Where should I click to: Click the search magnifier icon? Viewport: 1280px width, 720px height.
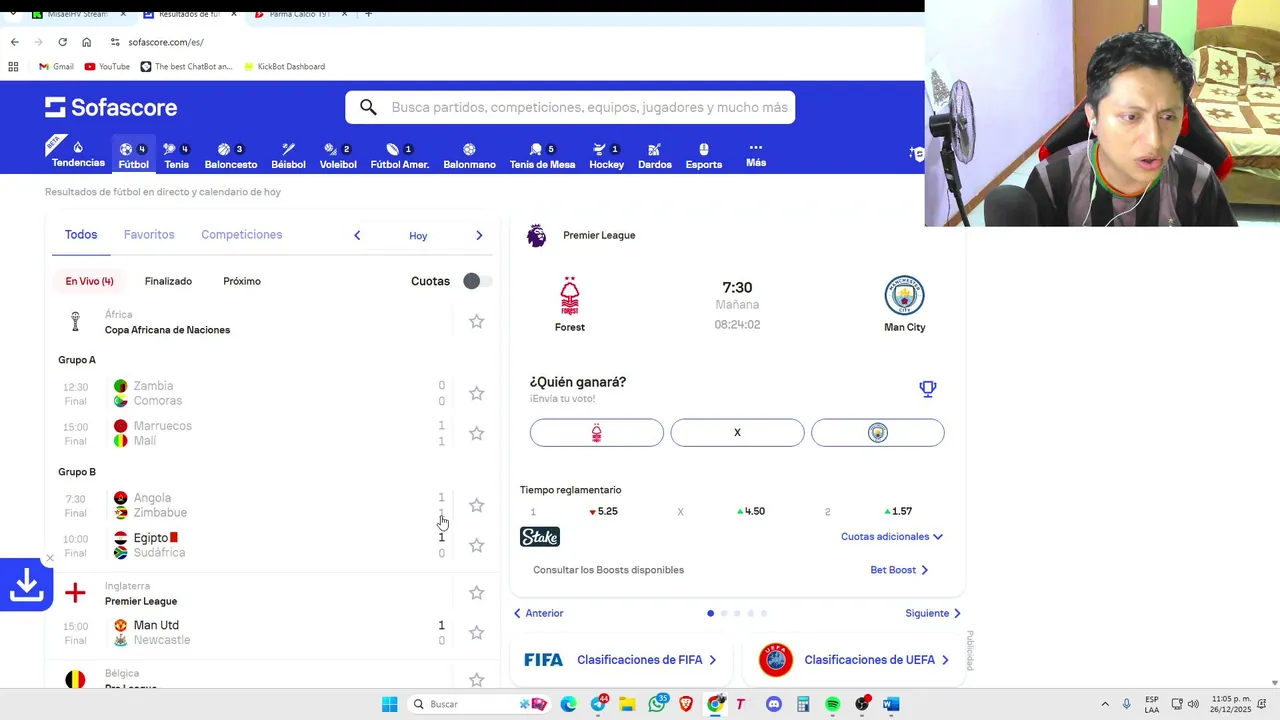click(368, 107)
